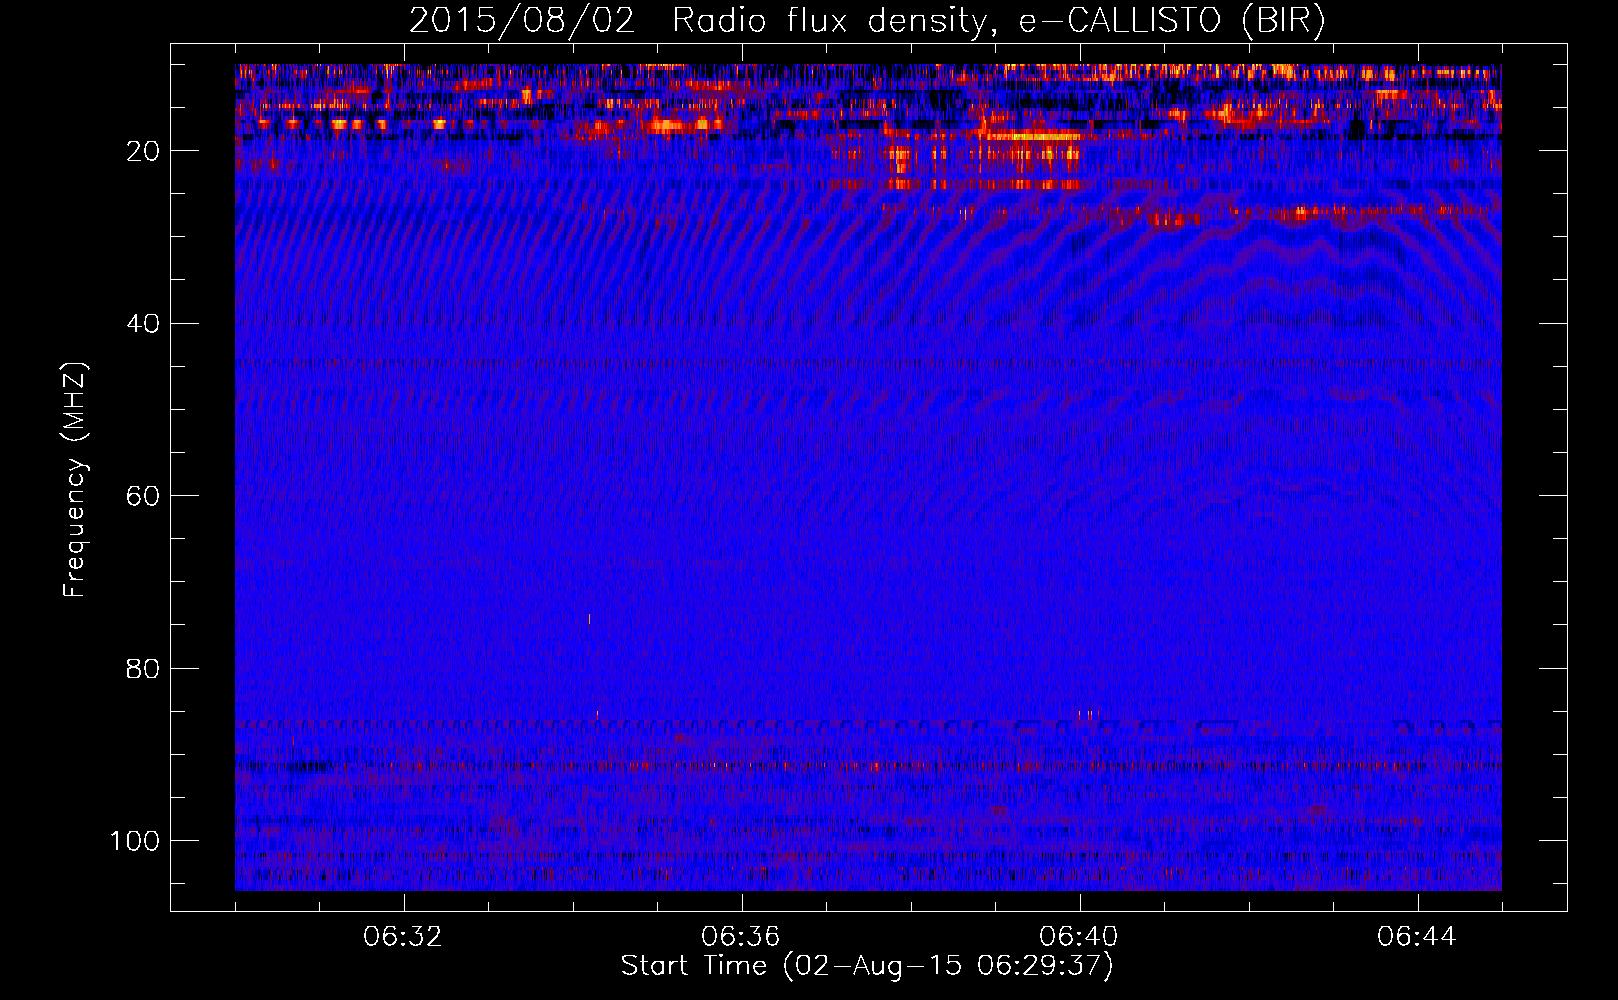Click the '06:36' time tick label
1618x1000 pixels.
tap(741, 937)
